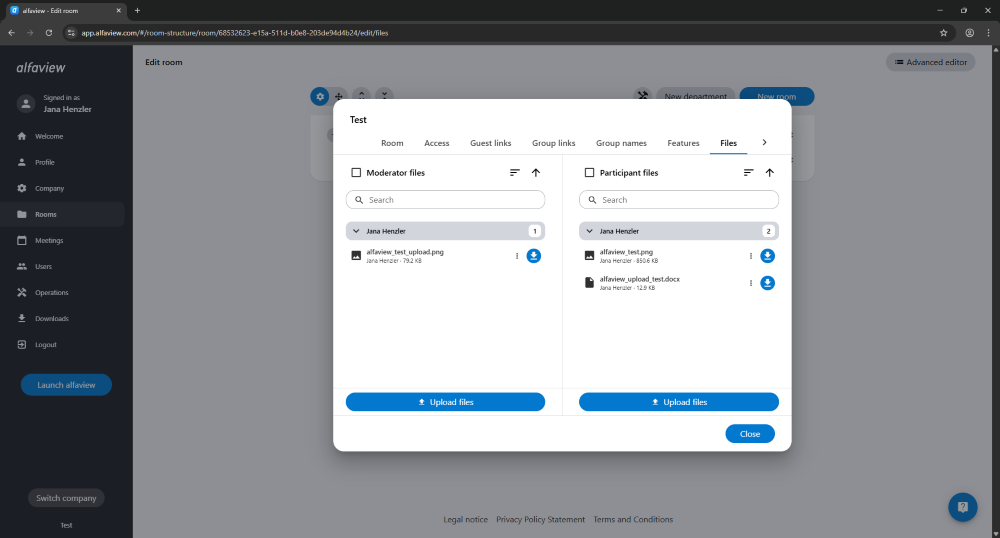Download alfaview_test.png from Participant files
This screenshot has height=538, width=1000.
767,256
